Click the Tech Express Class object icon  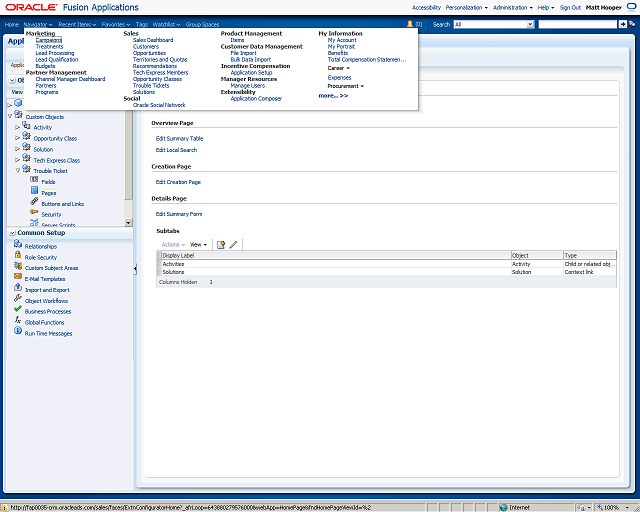click(27, 158)
